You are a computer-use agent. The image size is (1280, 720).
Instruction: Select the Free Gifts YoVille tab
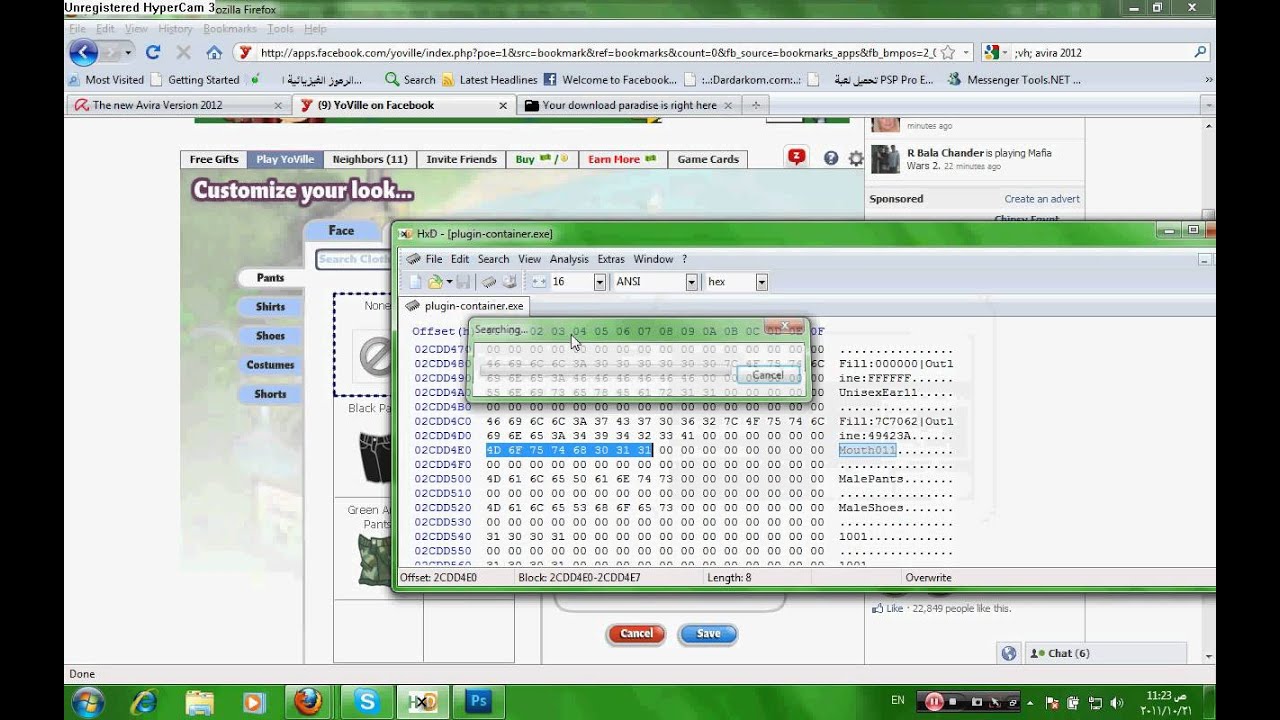214,159
